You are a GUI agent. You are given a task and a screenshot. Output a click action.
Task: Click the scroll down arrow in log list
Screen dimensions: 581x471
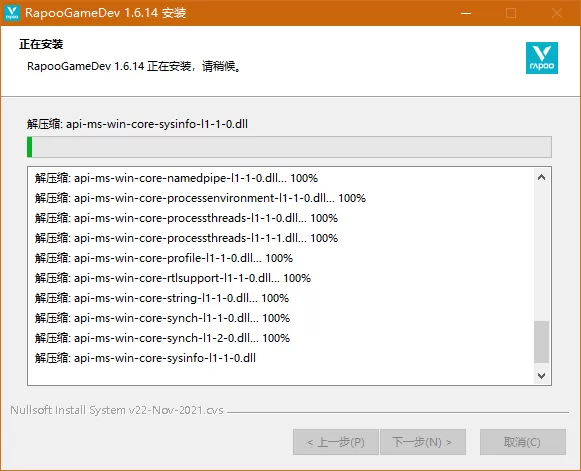541,376
